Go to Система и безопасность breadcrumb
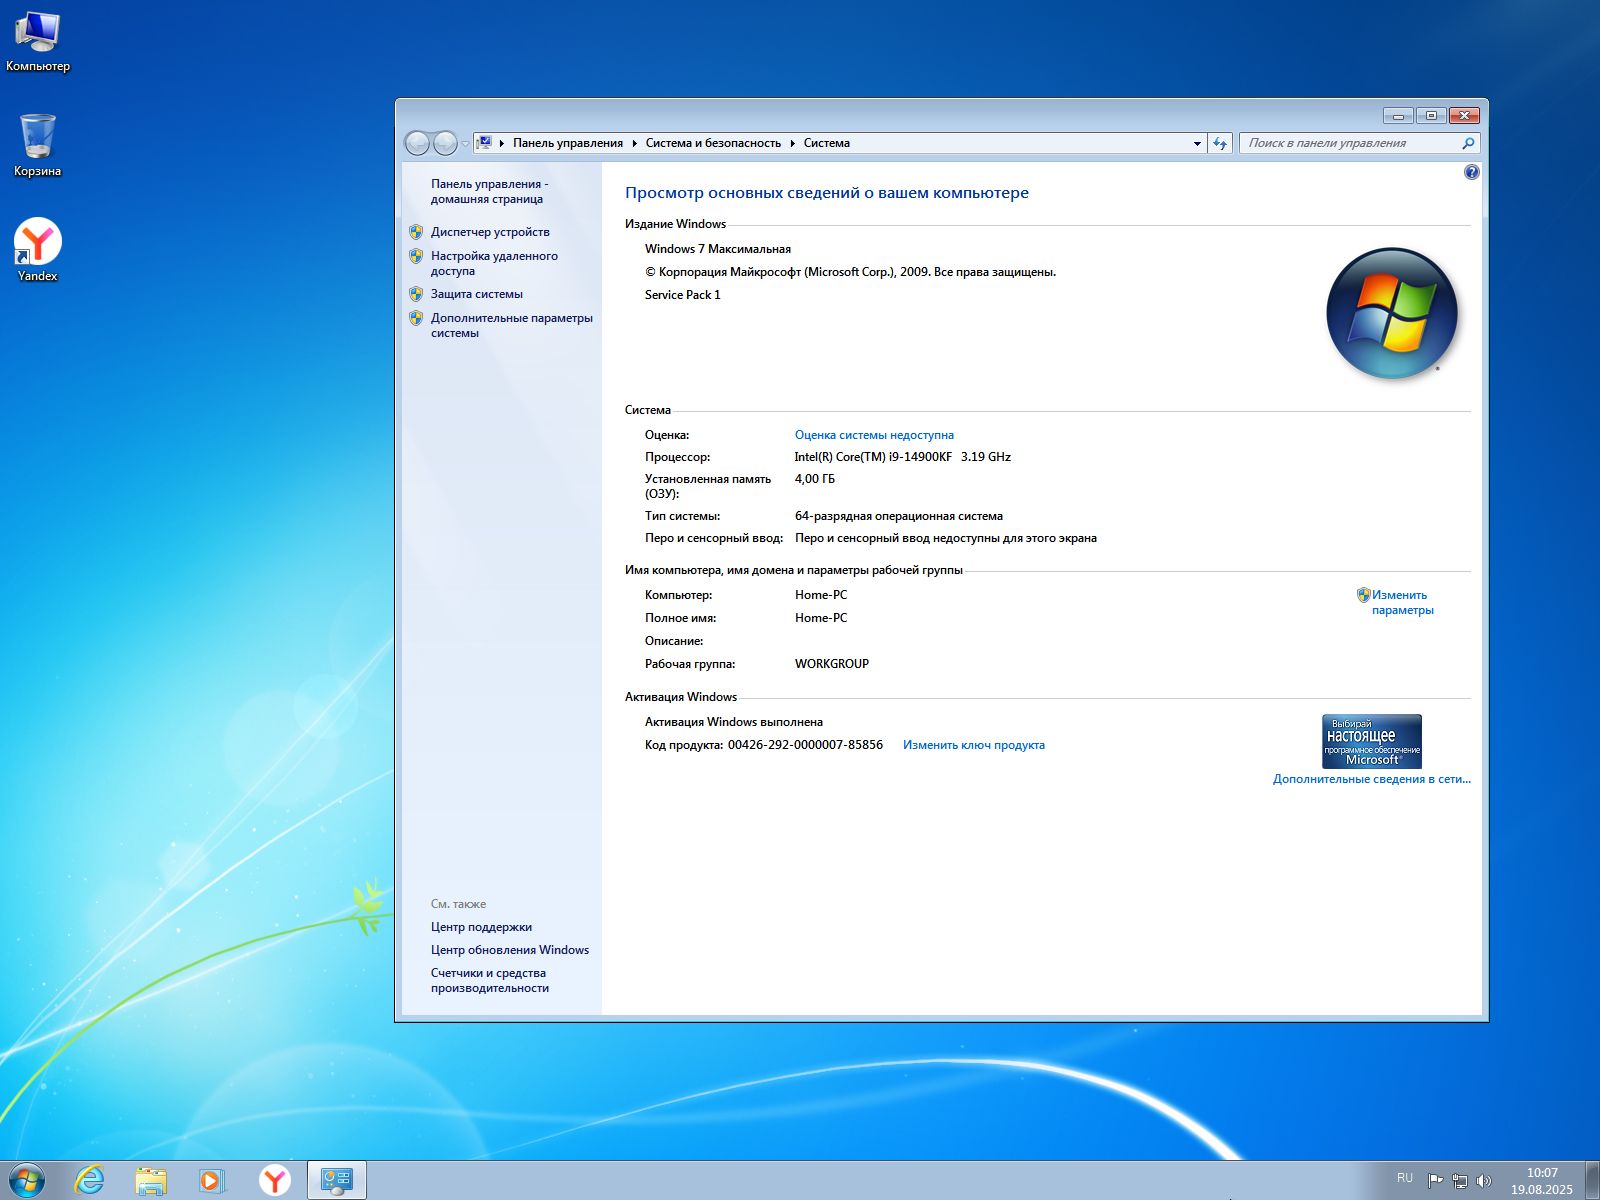Viewport: 1600px width, 1200px height. coord(713,143)
